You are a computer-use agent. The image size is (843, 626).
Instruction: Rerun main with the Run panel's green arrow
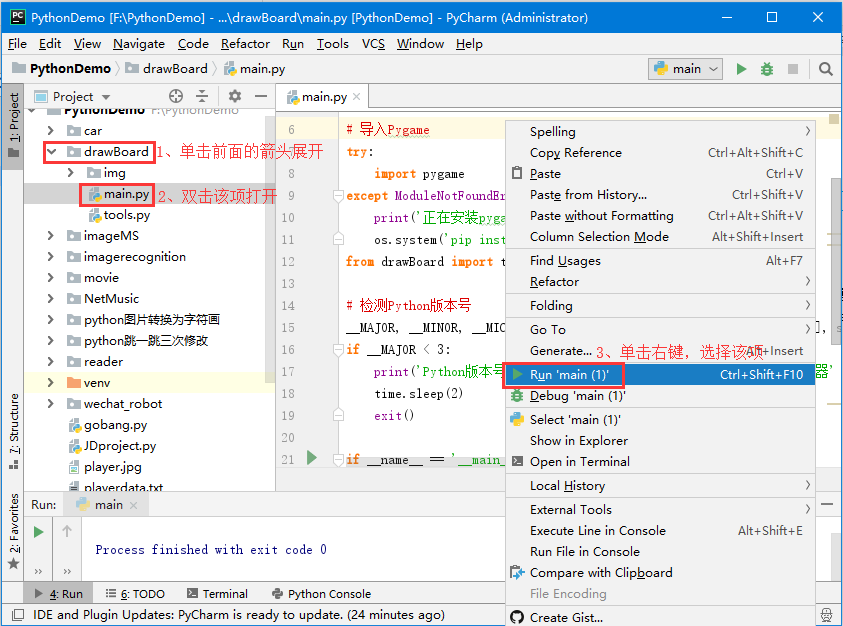point(39,532)
